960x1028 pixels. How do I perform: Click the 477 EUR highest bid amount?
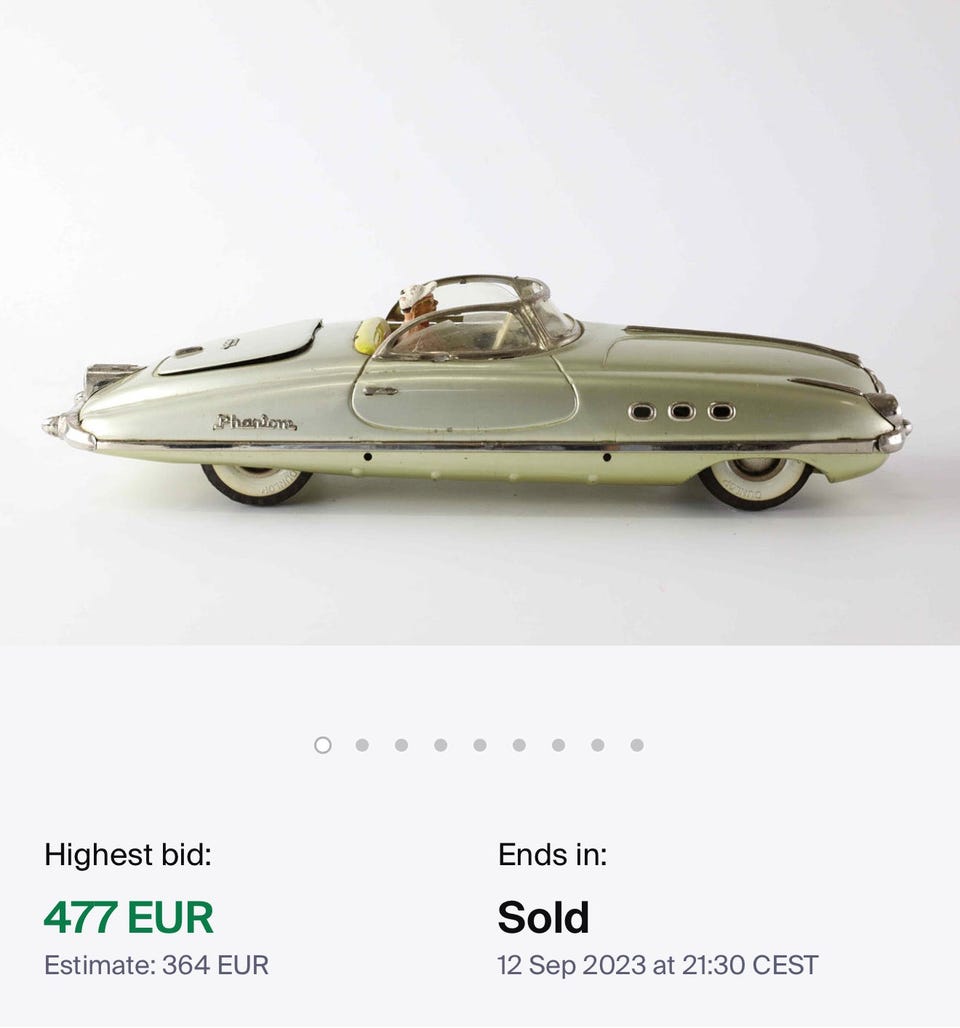coord(129,917)
